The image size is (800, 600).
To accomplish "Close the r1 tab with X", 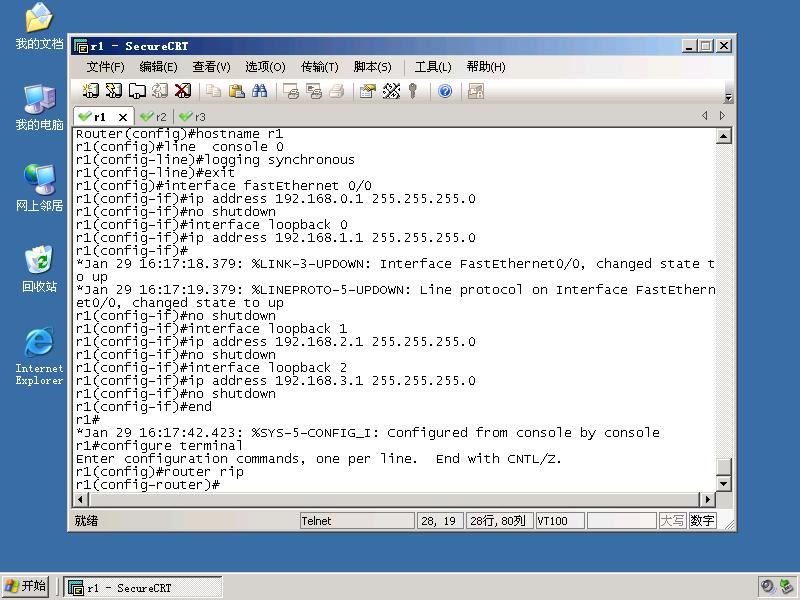I will pyautogui.click(x=122, y=117).
